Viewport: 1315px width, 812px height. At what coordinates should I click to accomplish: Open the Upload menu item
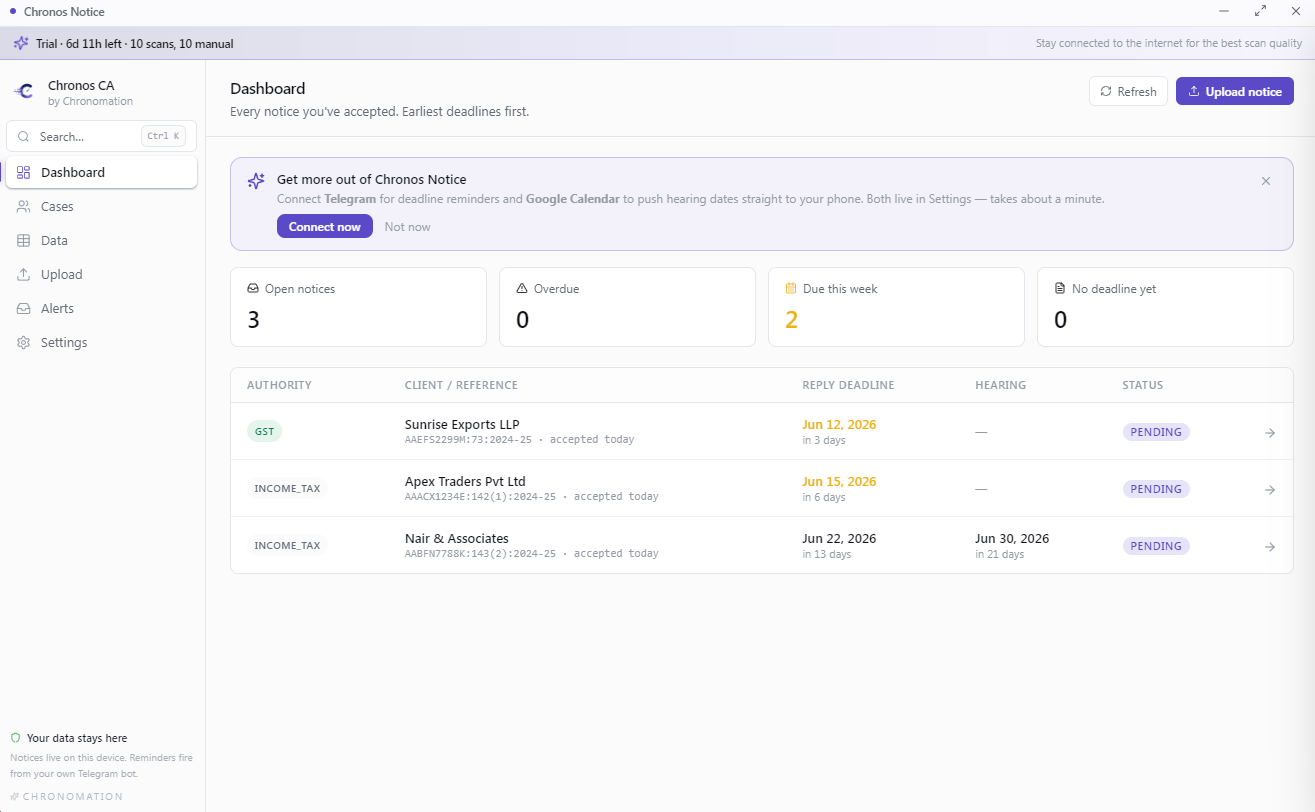pos(101,274)
